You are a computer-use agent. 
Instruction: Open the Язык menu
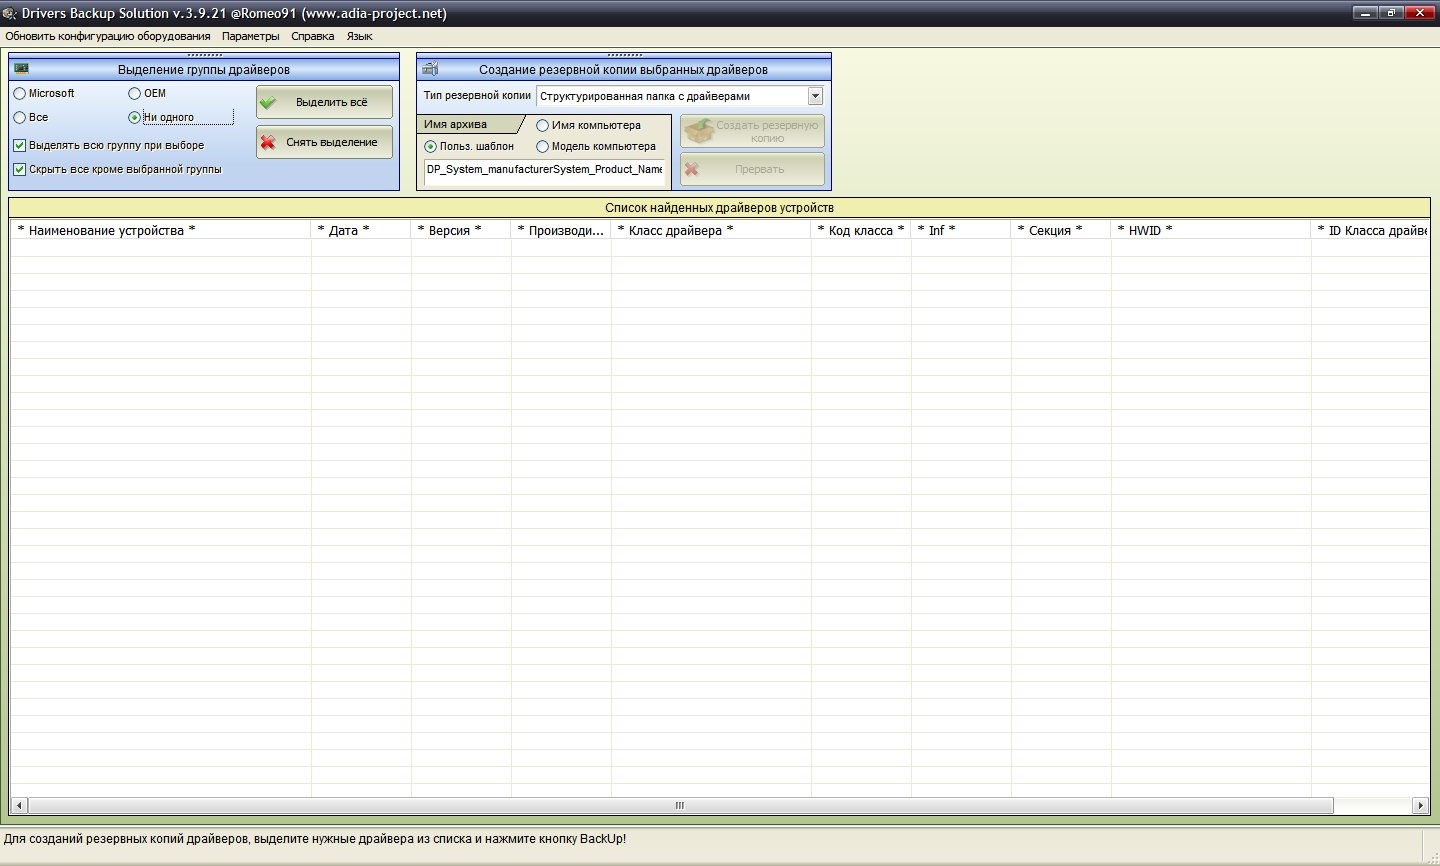(x=359, y=36)
